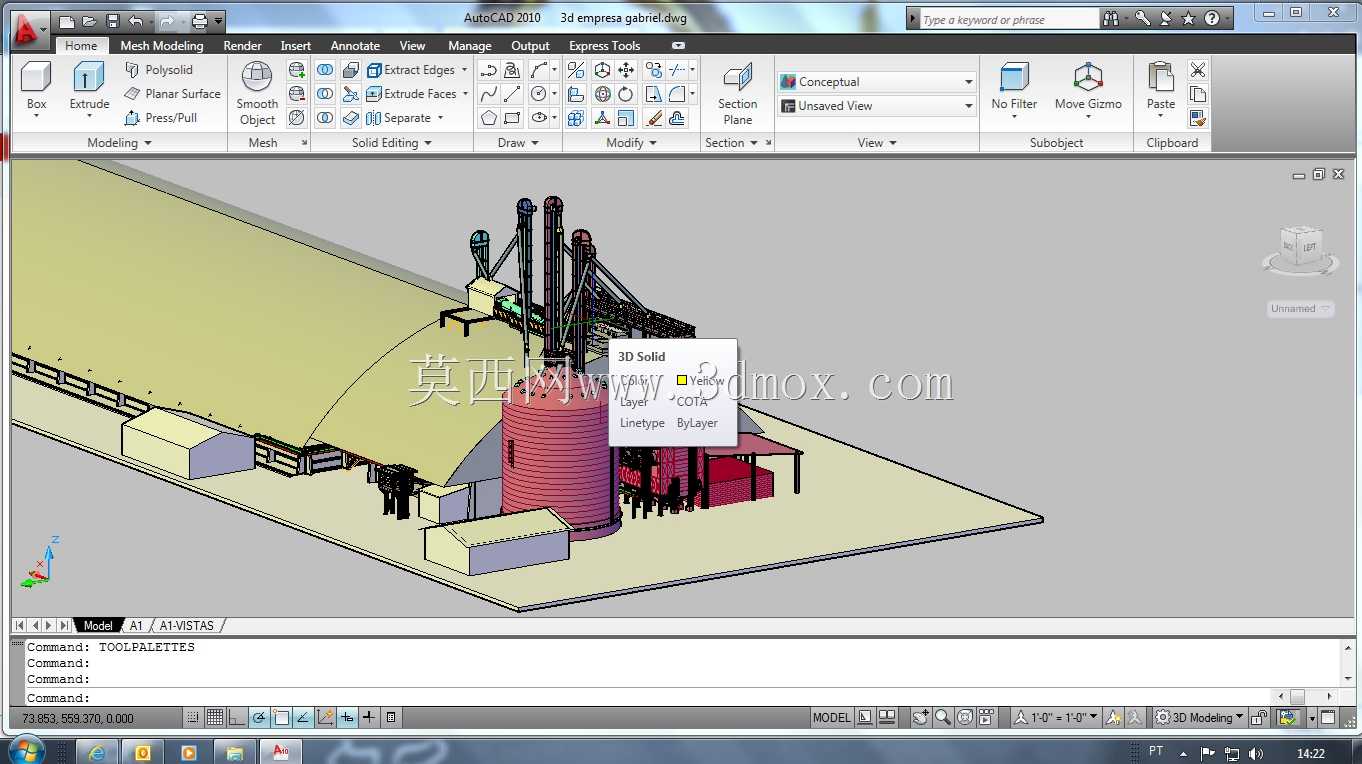Select the Move modify tool
Image resolution: width=1362 pixels, height=764 pixels.
point(626,70)
